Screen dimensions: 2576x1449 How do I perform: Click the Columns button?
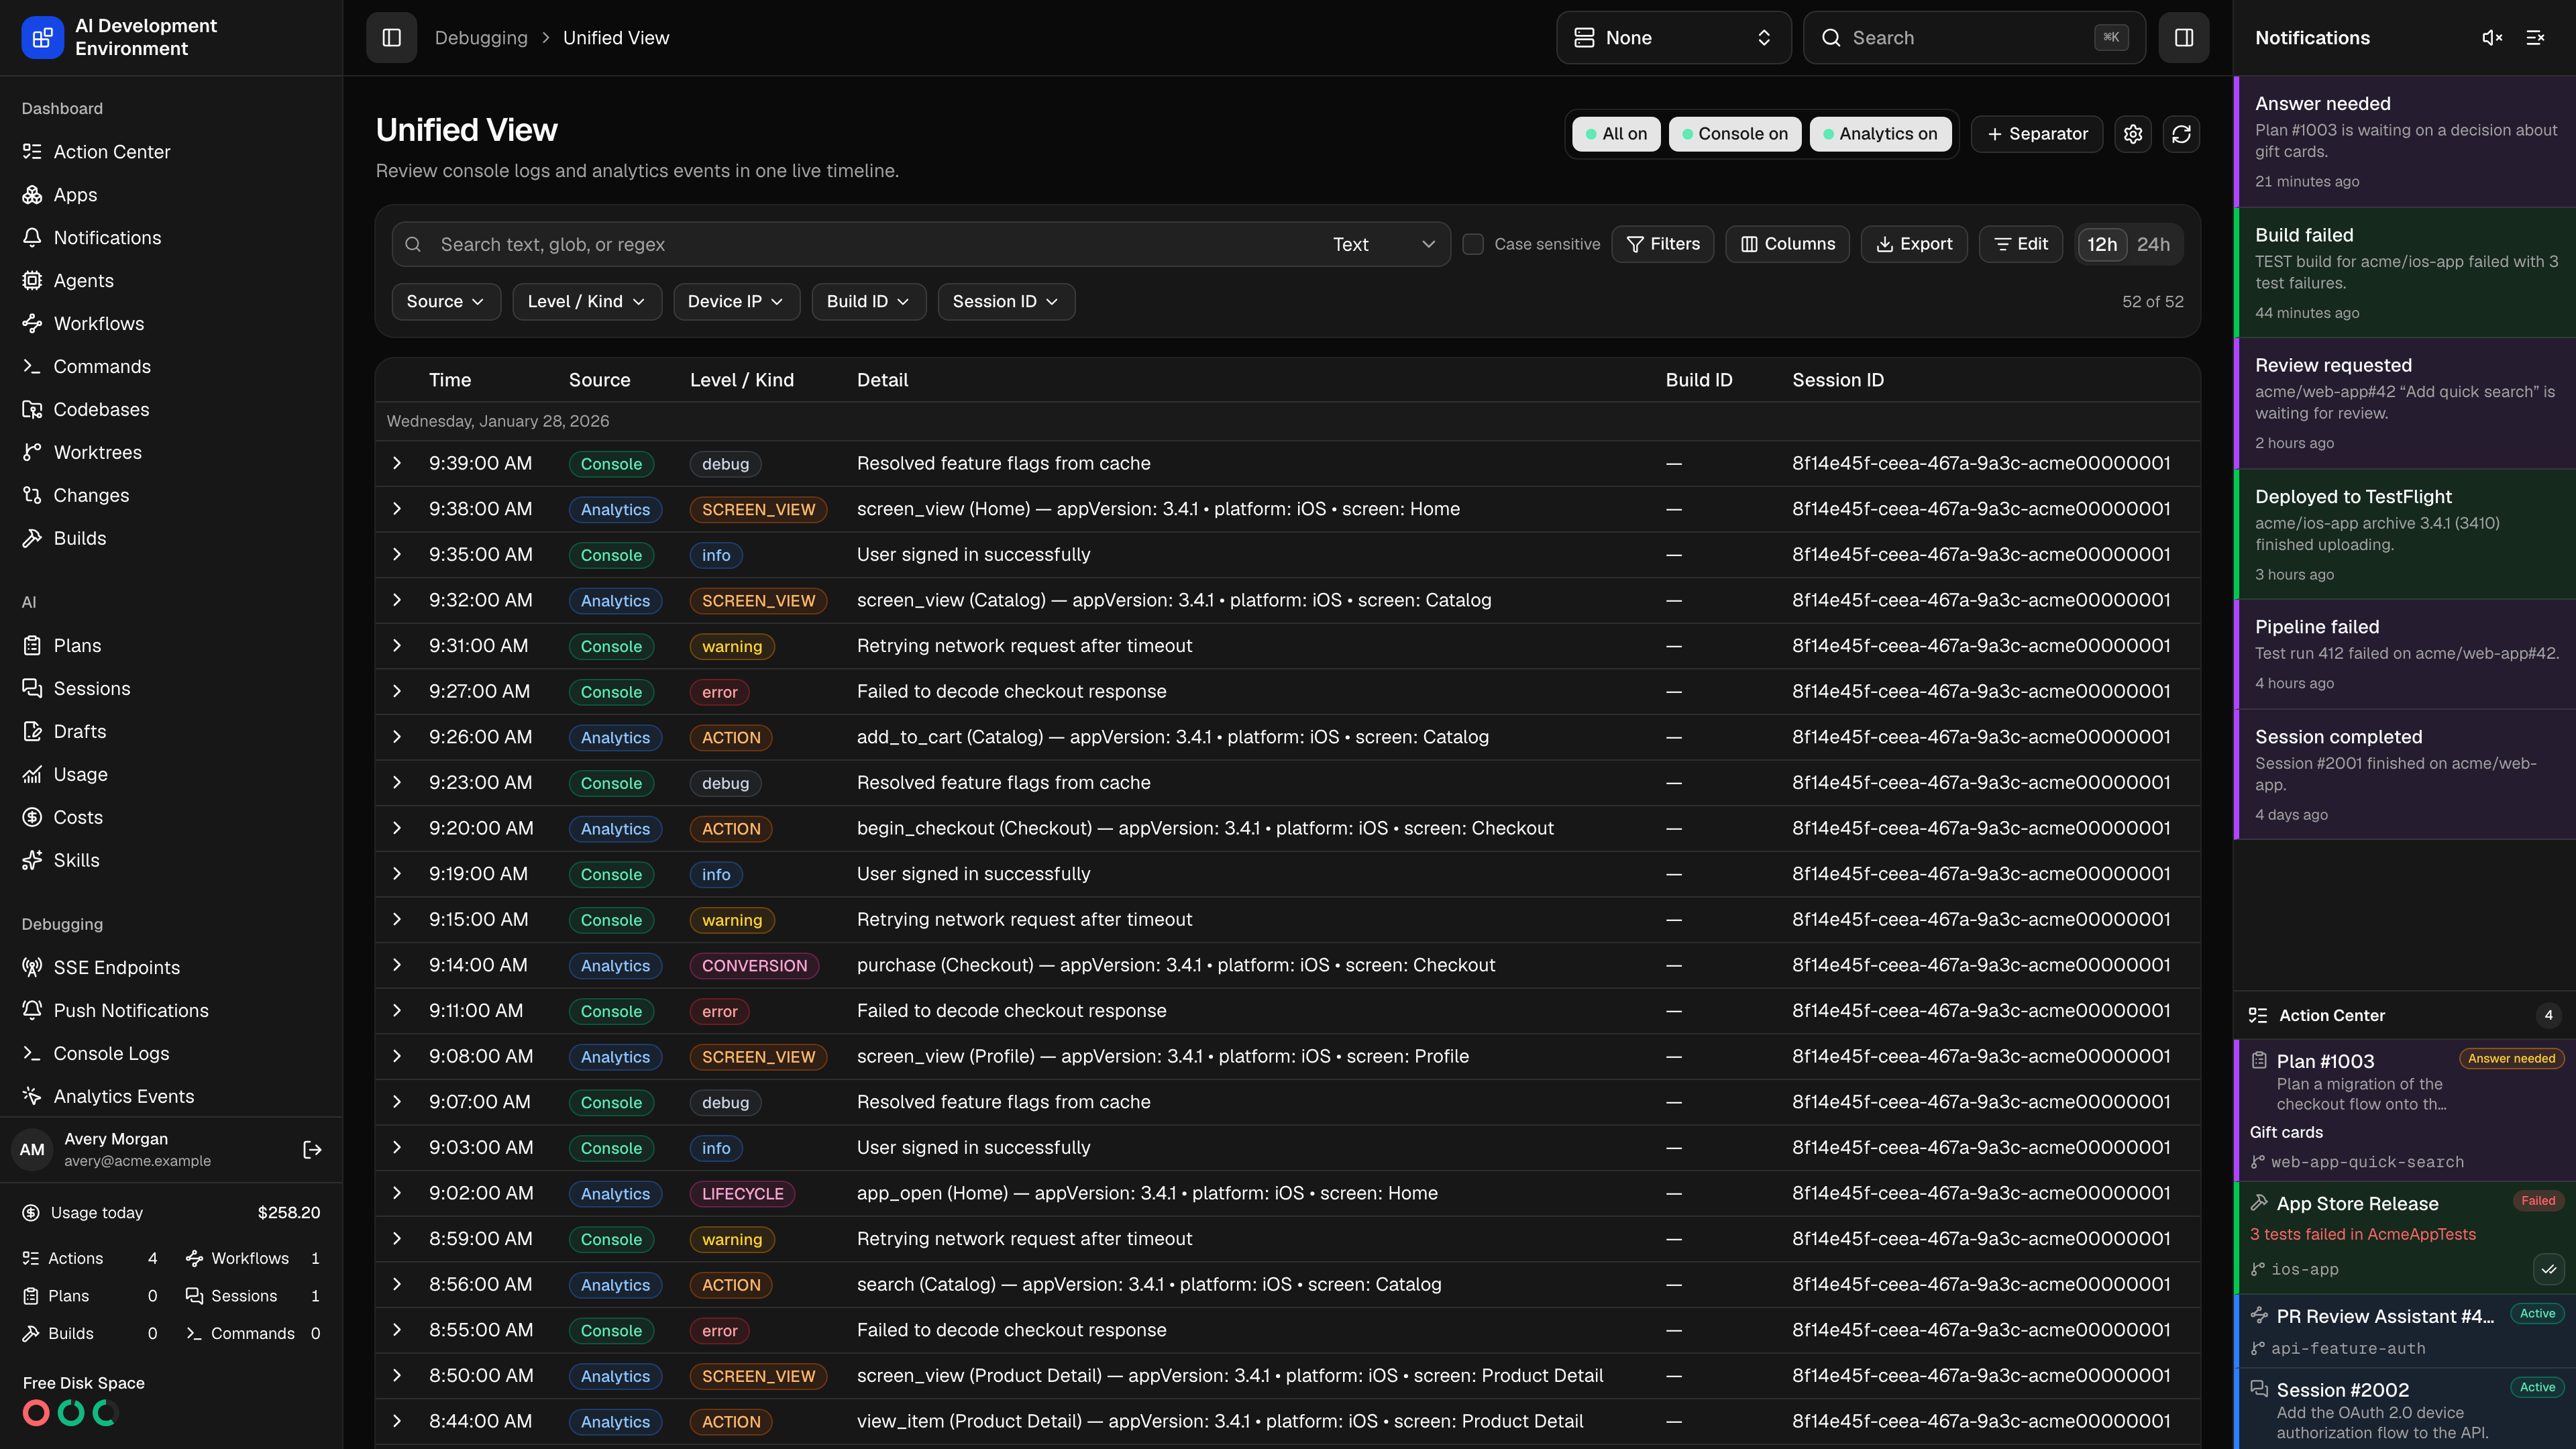pyautogui.click(x=1787, y=245)
